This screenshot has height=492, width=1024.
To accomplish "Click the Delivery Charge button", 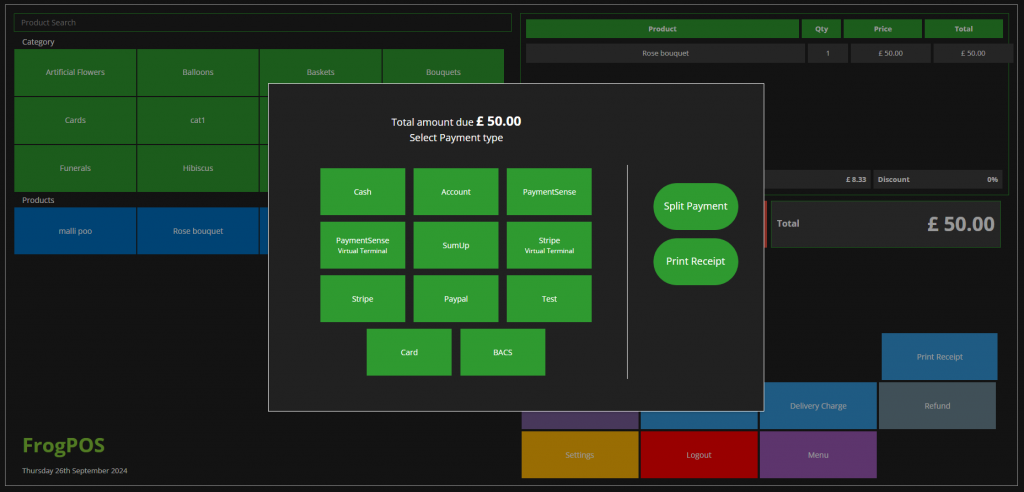I will tap(818, 406).
